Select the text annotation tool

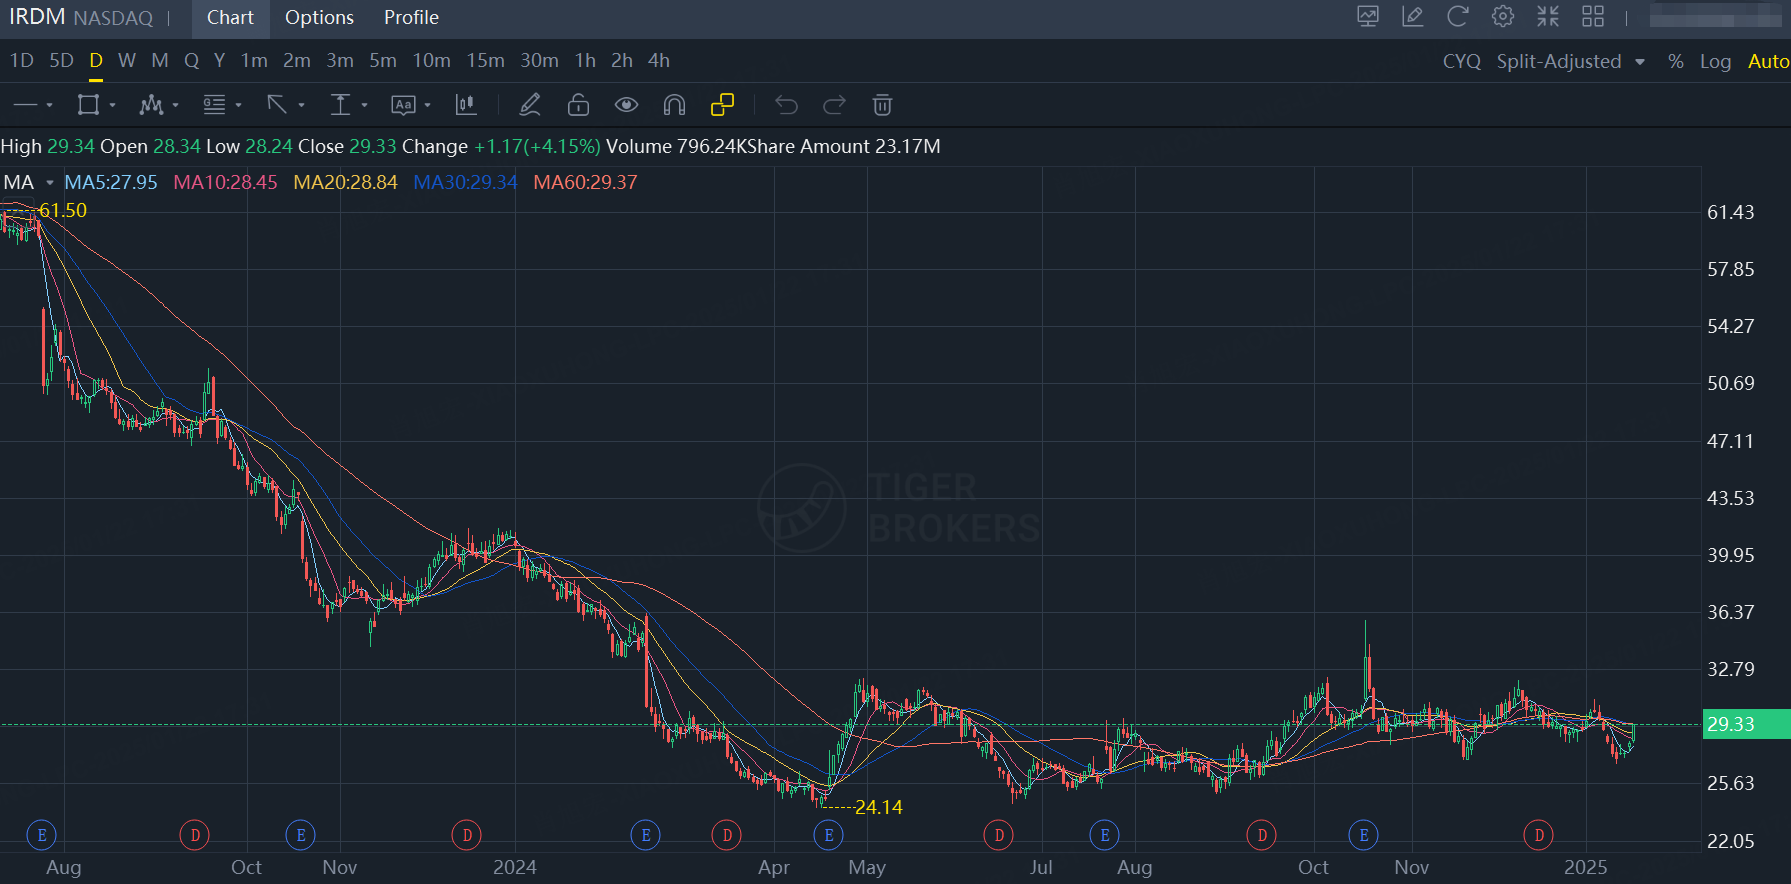(x=403, y=105)
